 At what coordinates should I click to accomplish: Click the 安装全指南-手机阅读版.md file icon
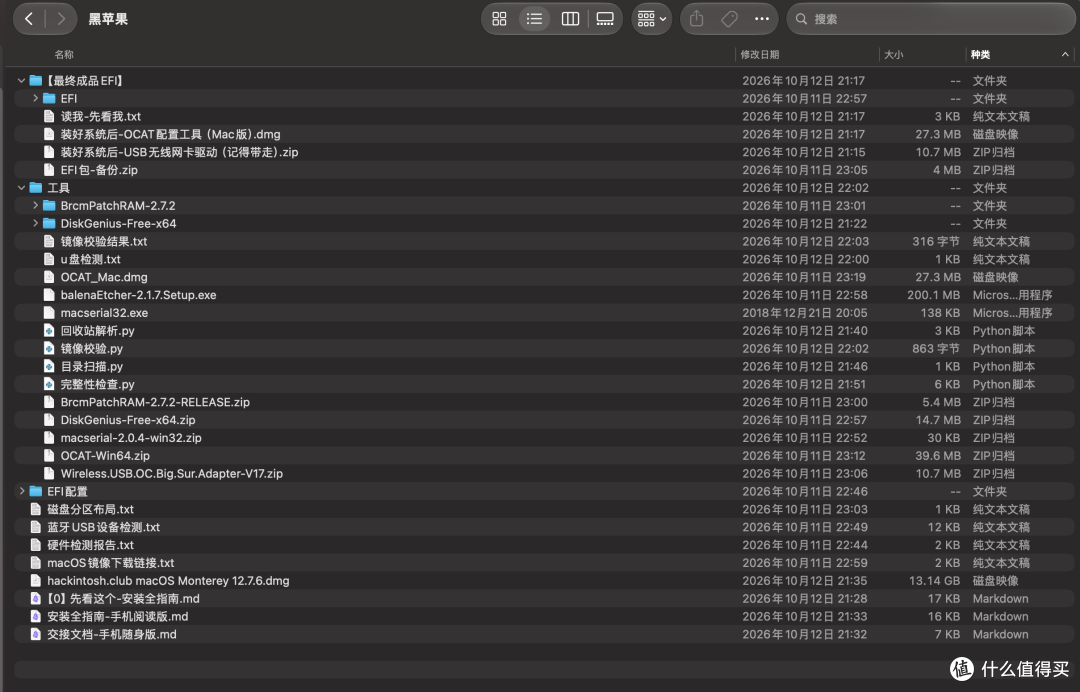[36, 617]
